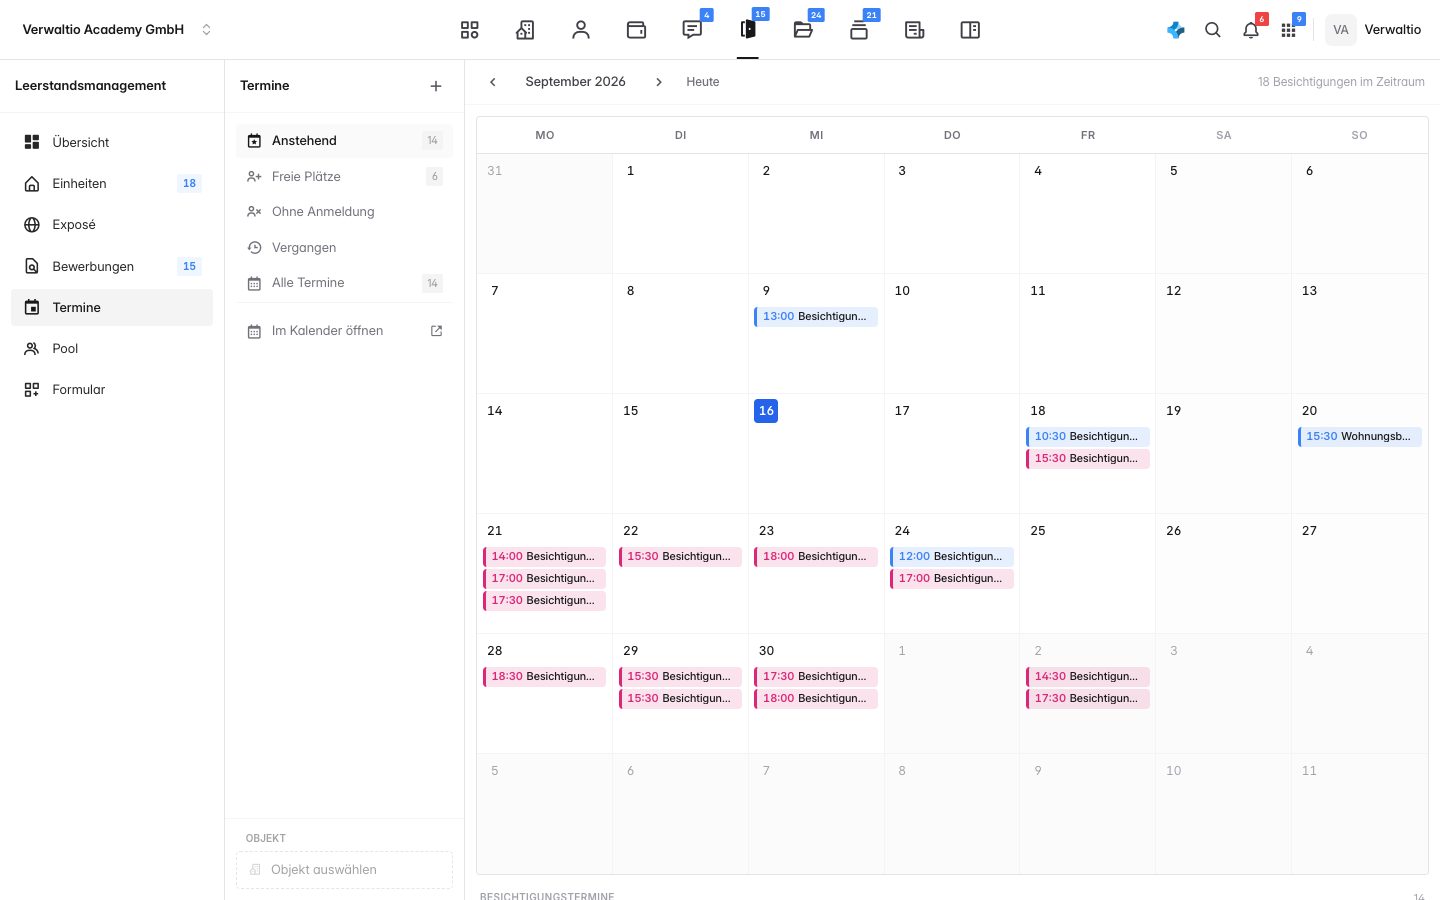Add a new Termin with the plus icon

coord(436,86)
